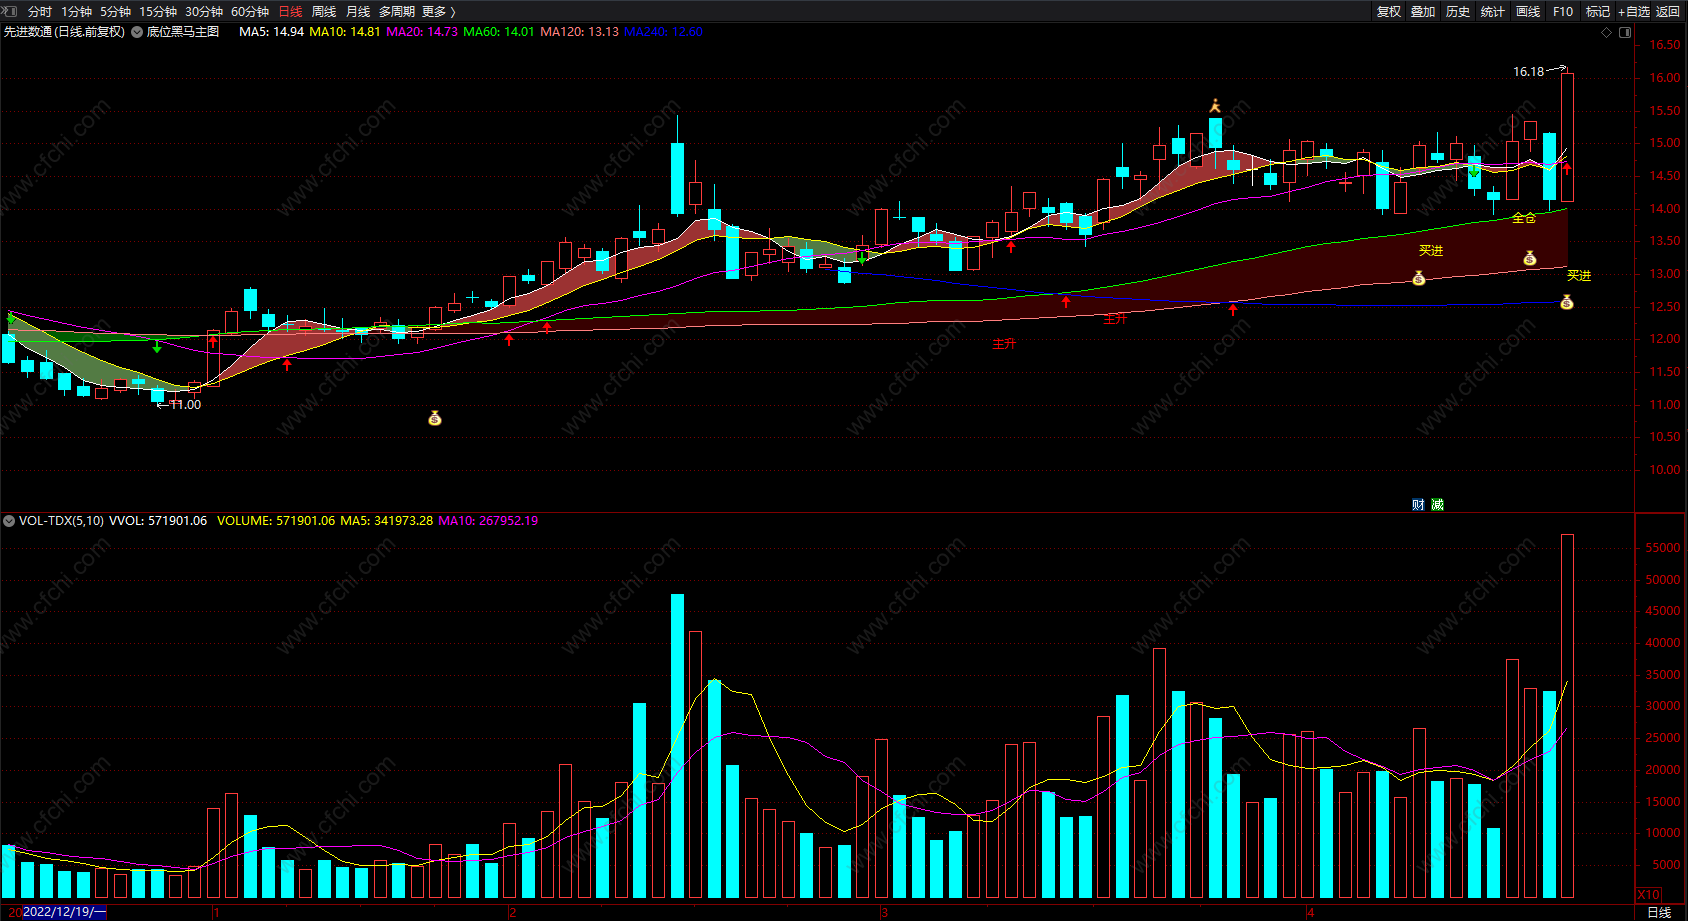1688x921 pixels.
Task: Click the blue MA240: 12.60 label
Action: [x=664, y=32]
